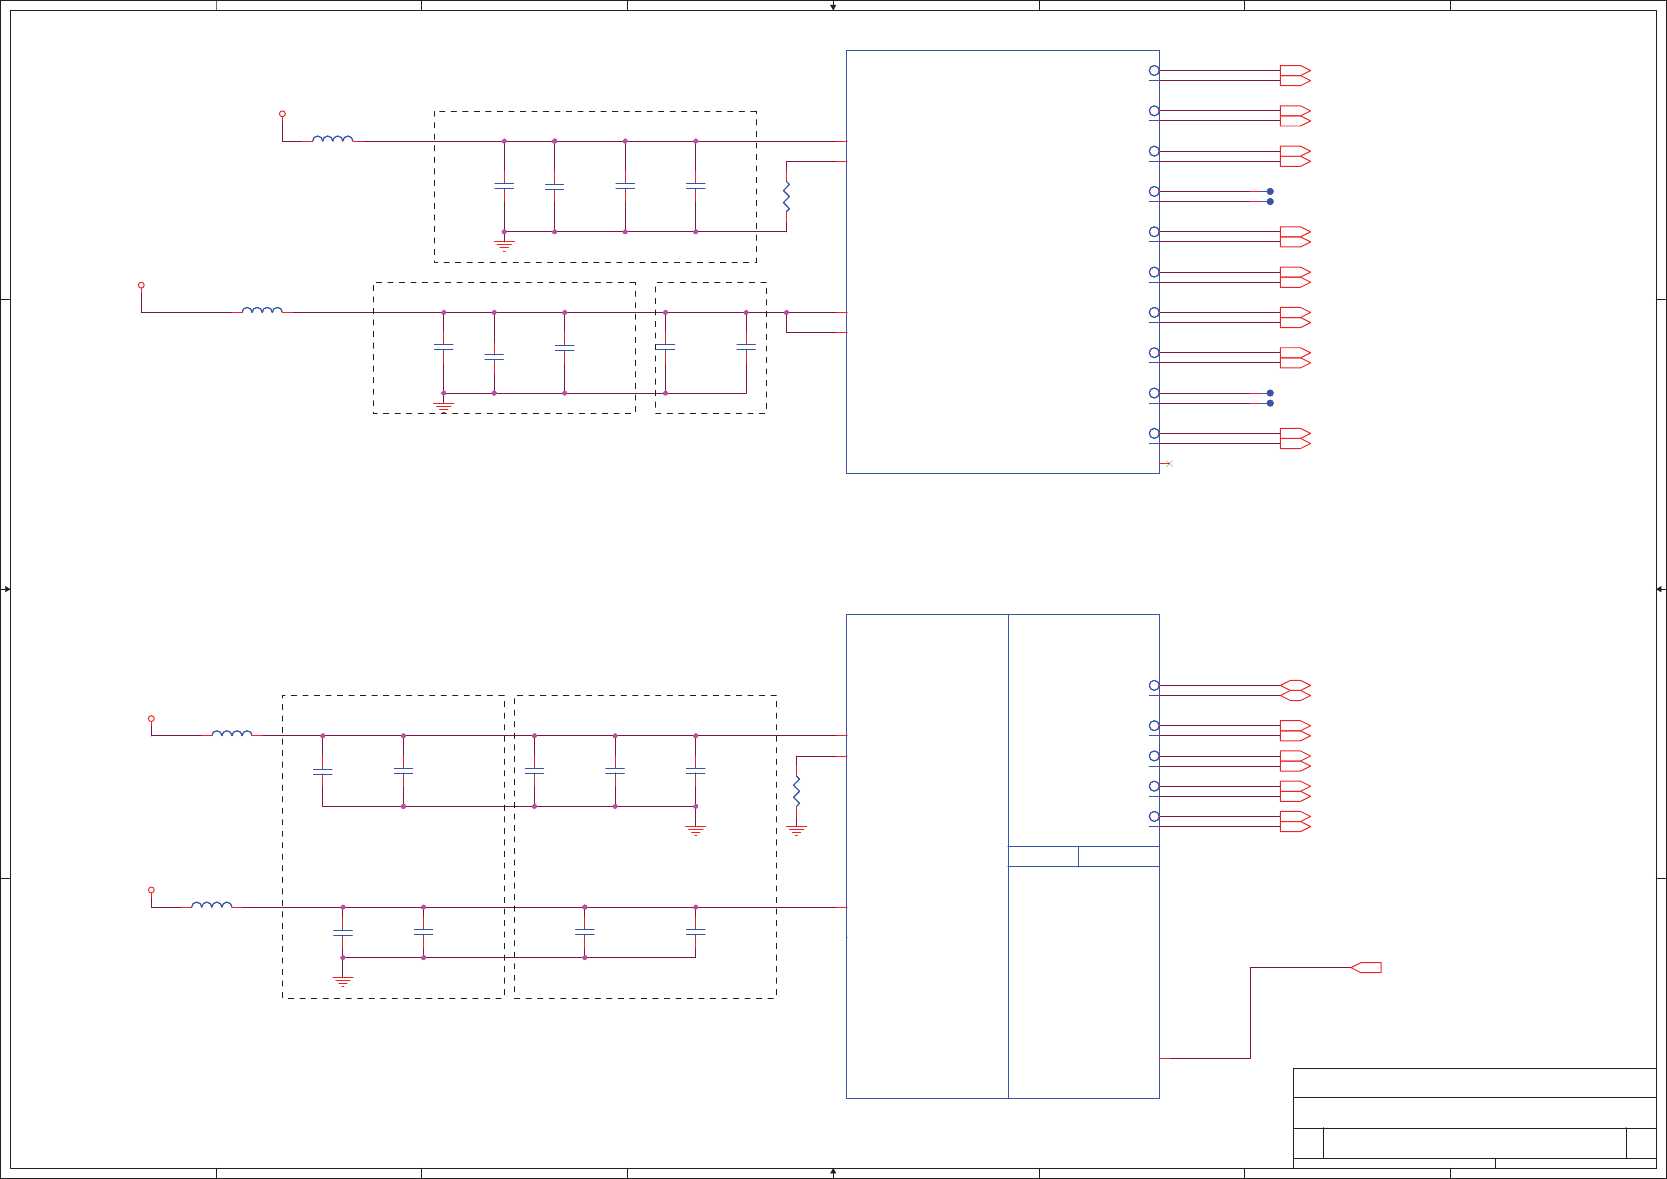Select the bottommost inductor coil symbol

212,905
